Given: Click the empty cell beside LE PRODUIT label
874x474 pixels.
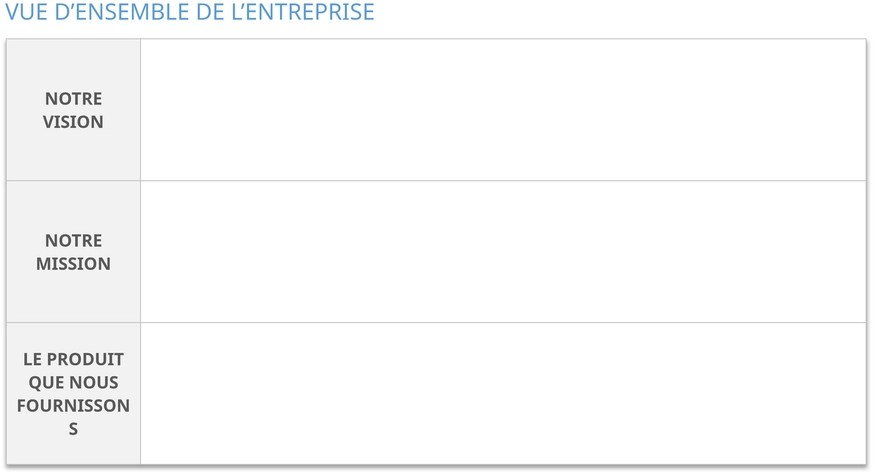Looking at the screenshot, I should point(503,393).
